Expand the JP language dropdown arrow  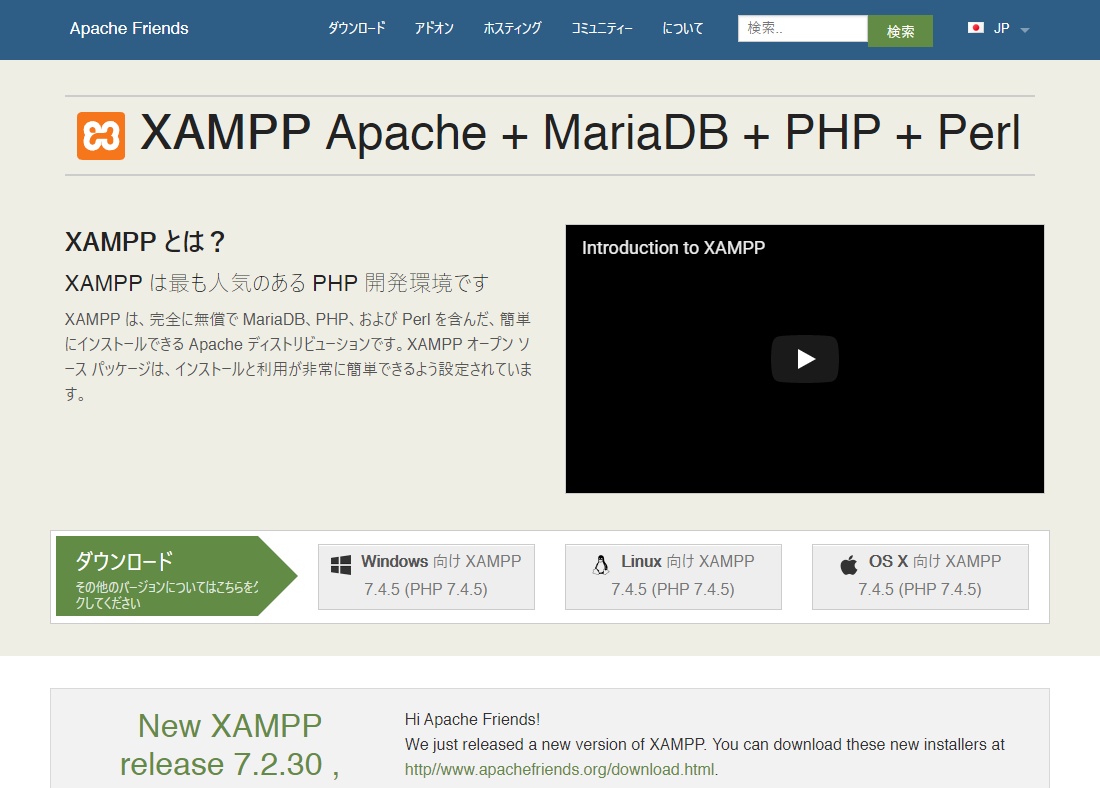1024,30
